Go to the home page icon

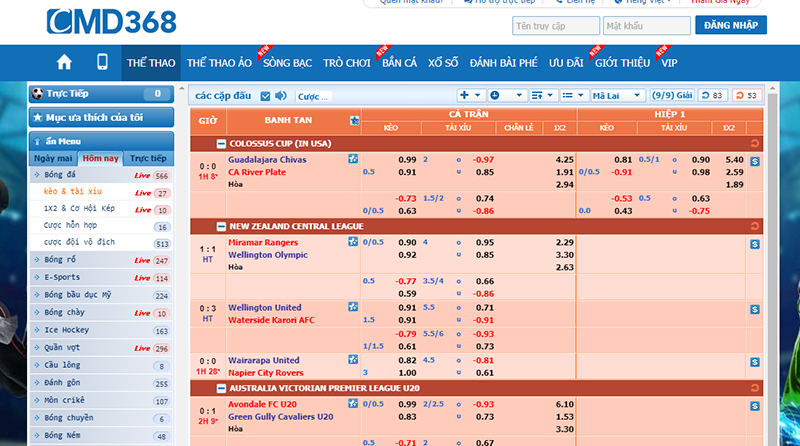[64, 62]
